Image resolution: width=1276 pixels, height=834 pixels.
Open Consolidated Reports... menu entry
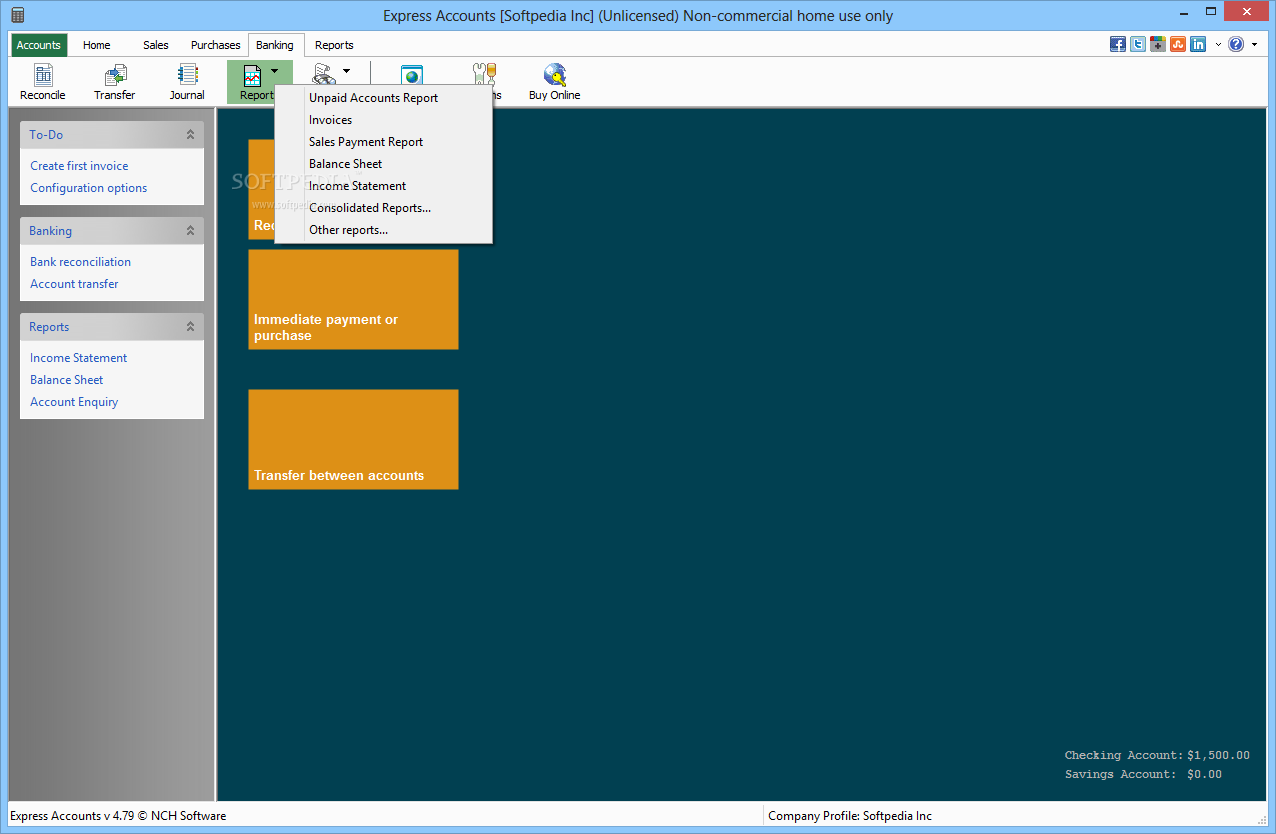tap(384, 208)
